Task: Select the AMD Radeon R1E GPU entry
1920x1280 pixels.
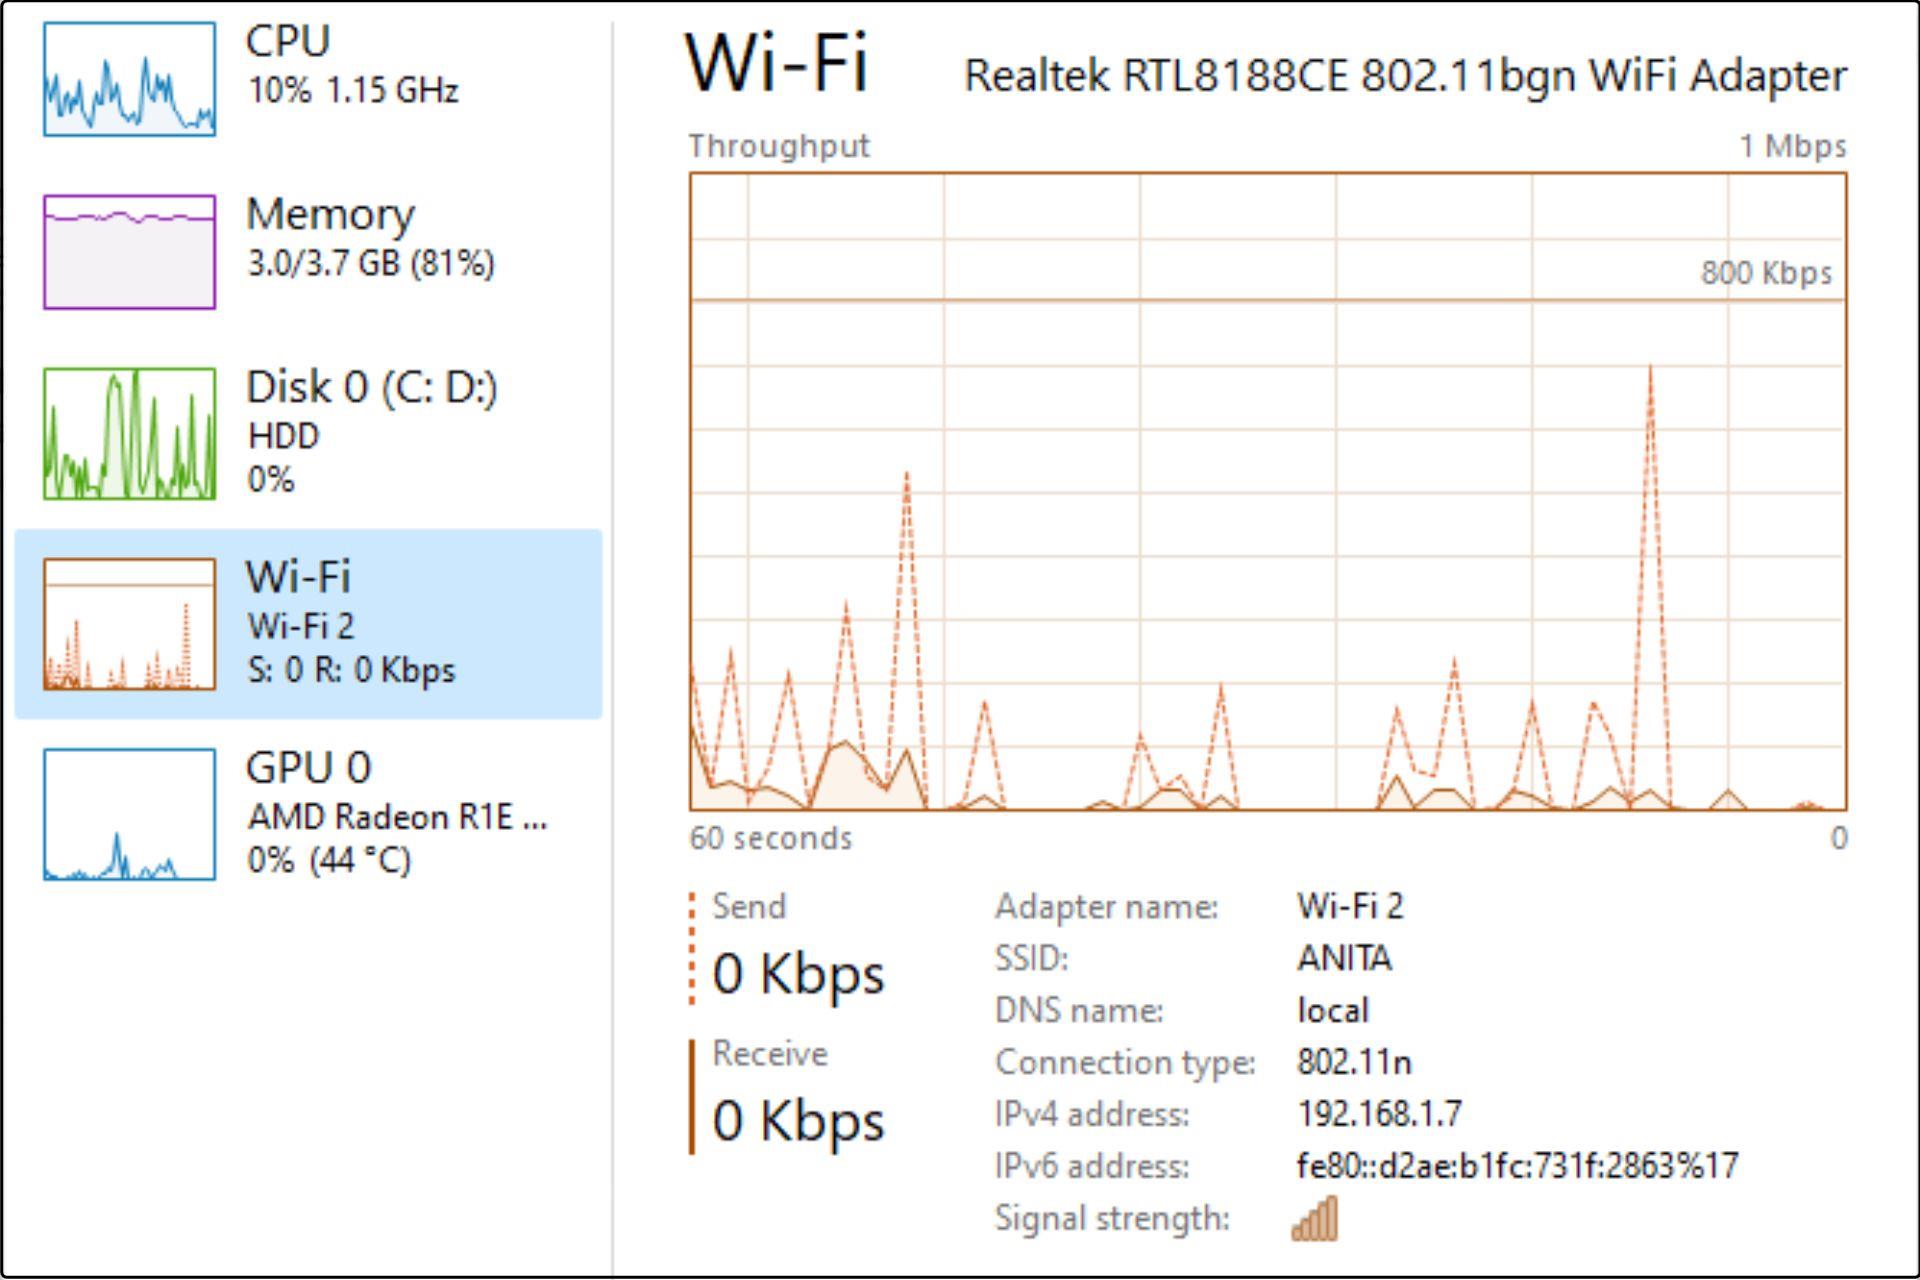Action: tap(396, 817)
